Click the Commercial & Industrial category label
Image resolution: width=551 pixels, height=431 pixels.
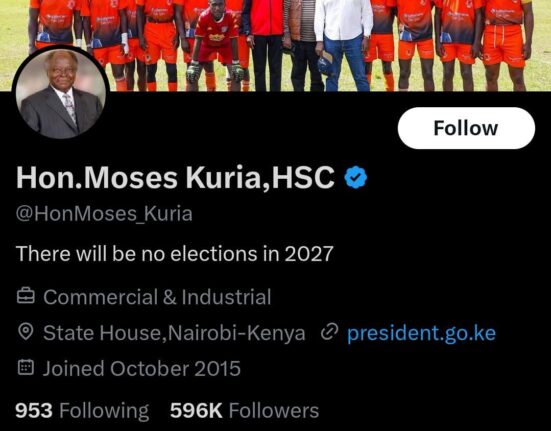[x=157, y=297]
